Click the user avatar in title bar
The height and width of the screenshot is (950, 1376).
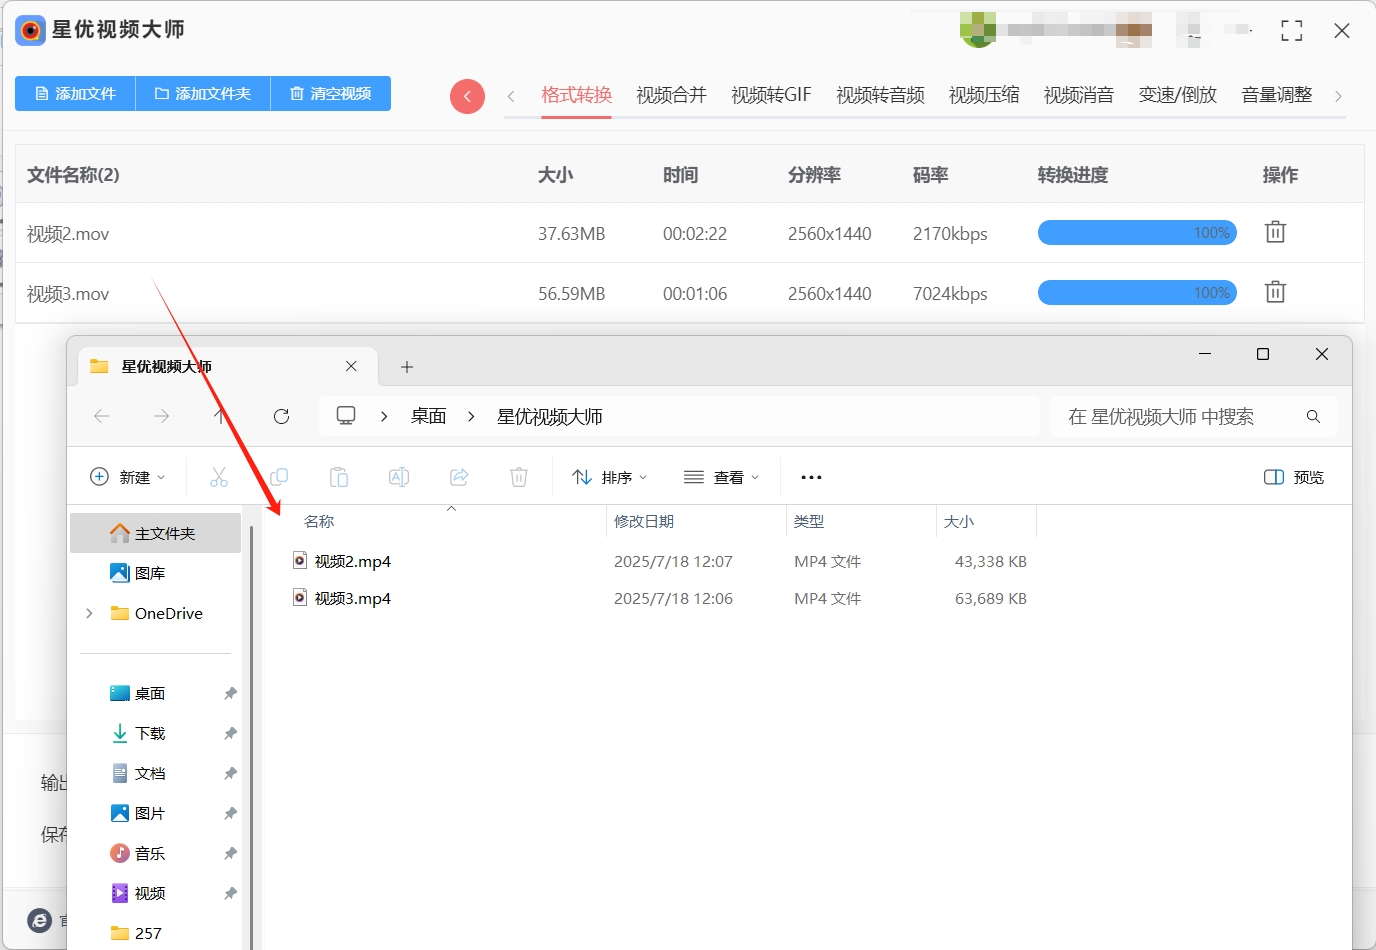point(978,29)
